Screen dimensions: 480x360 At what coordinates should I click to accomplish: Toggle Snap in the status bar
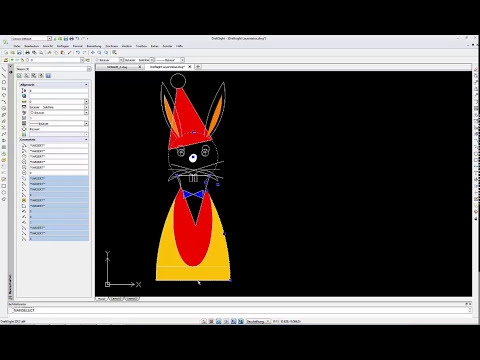coord(204,321)
